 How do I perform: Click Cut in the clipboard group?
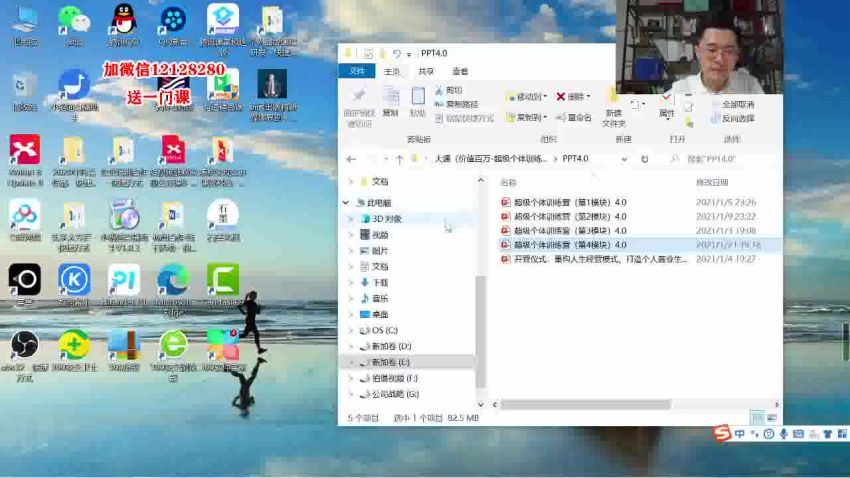[449, 91]
